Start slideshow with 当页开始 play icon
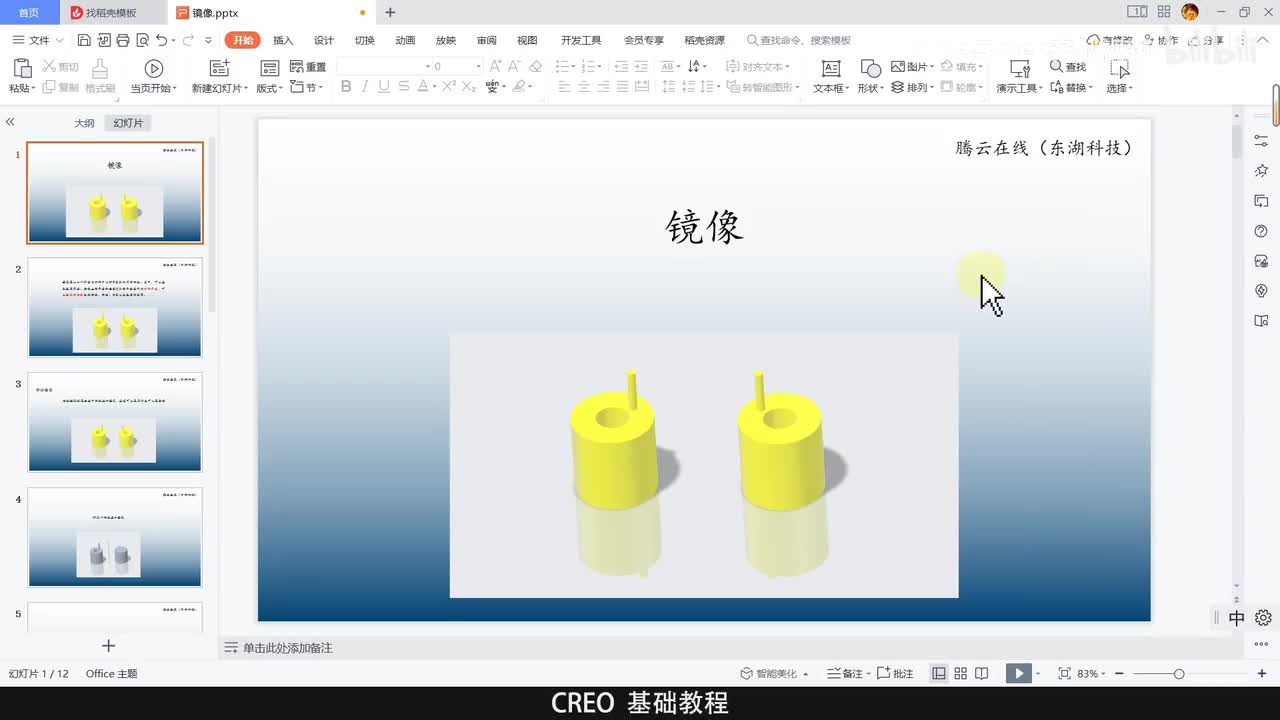The height and width of the screenshot is (720, 1280). point(154,68)
